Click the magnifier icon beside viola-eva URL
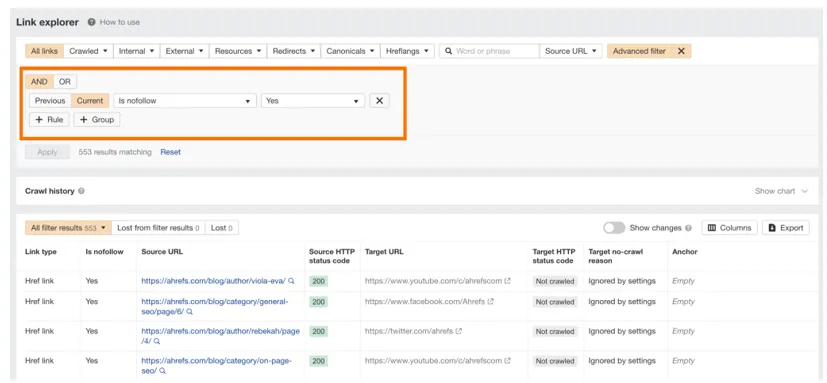 pos(291,281)
